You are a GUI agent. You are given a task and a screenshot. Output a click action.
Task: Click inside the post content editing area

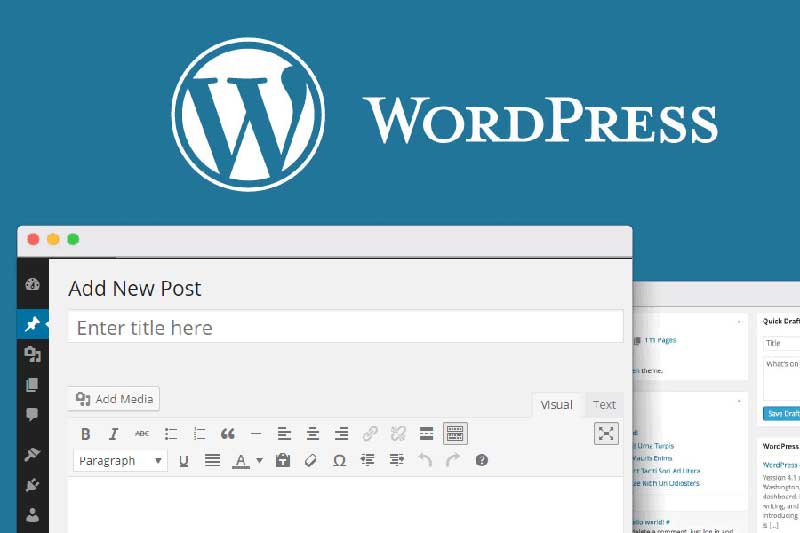pos(345,505)
